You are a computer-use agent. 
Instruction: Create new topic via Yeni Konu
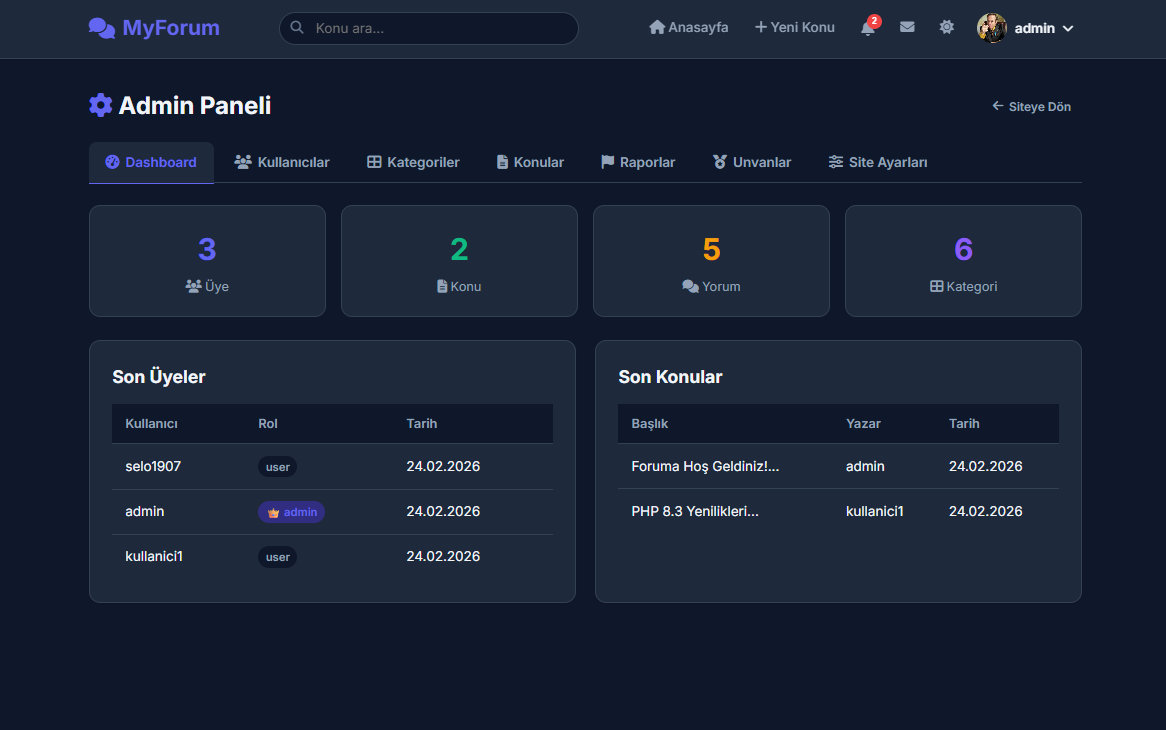[x=795, y=28]
